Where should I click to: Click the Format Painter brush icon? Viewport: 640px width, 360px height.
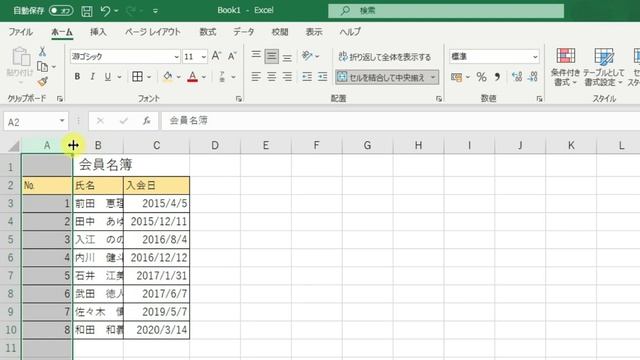[x=42, y=82]
